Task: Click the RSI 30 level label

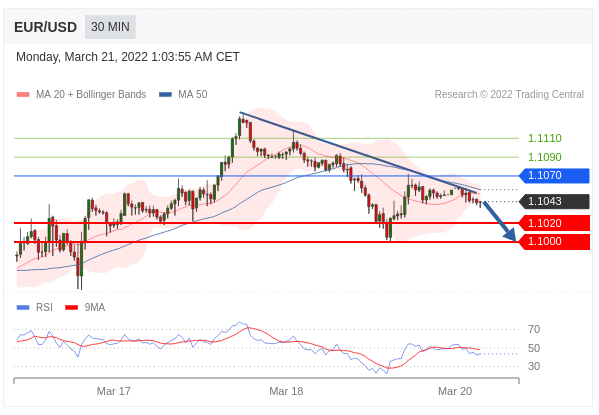Action: pyautogui.click(x=534, y=366)
